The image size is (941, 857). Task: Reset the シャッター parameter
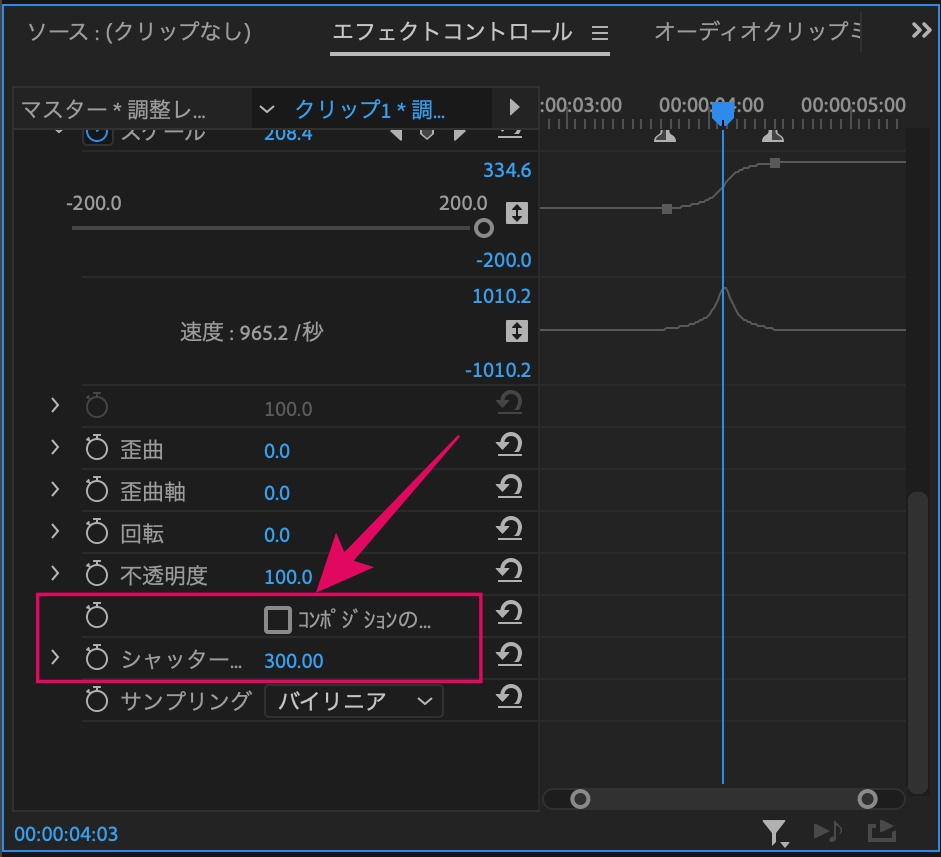click(x=509, y=655)
